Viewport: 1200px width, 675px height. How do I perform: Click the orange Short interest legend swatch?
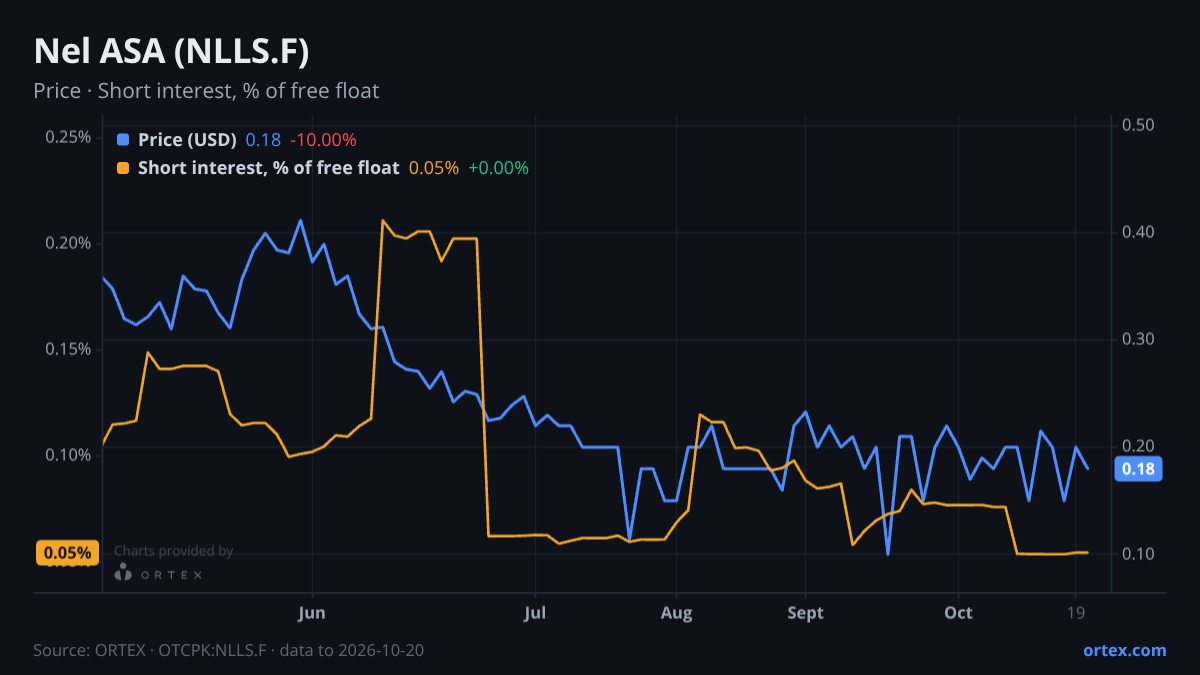pos(123,168)
